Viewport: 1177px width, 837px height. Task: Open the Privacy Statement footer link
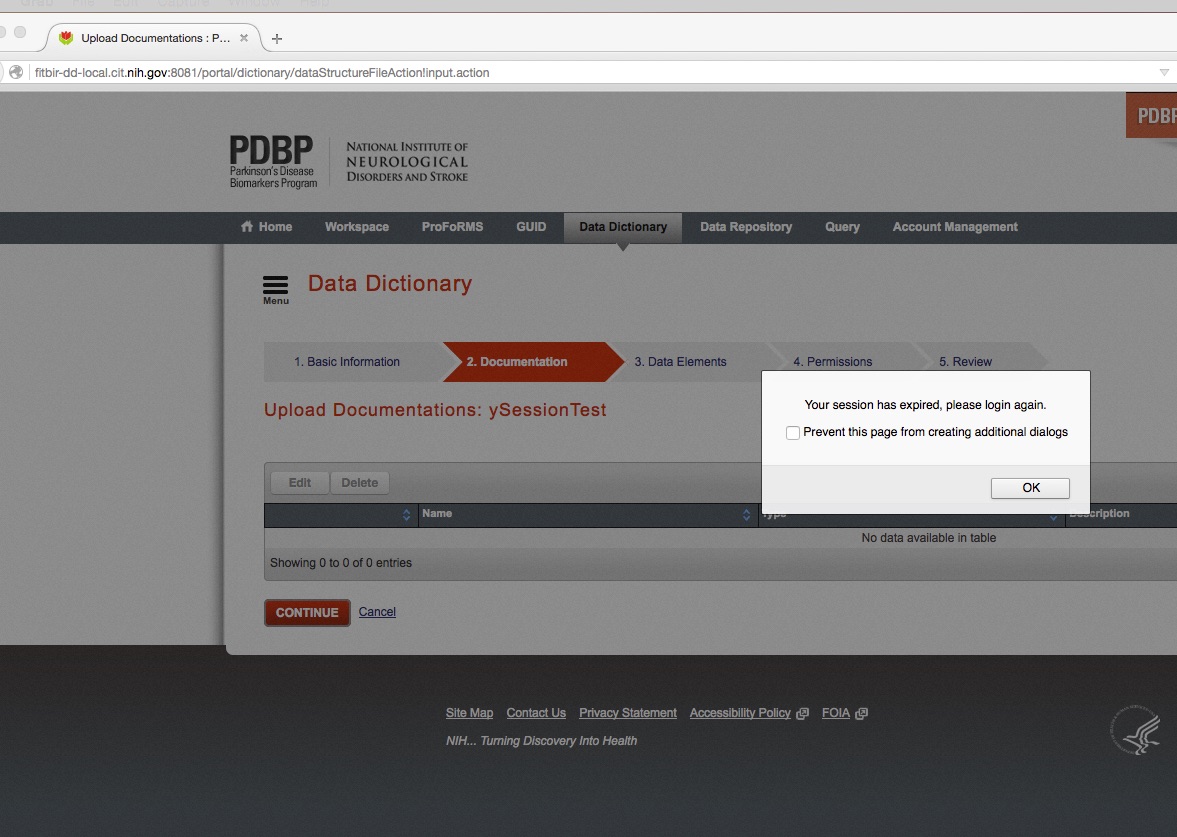(x=628, y=713)
